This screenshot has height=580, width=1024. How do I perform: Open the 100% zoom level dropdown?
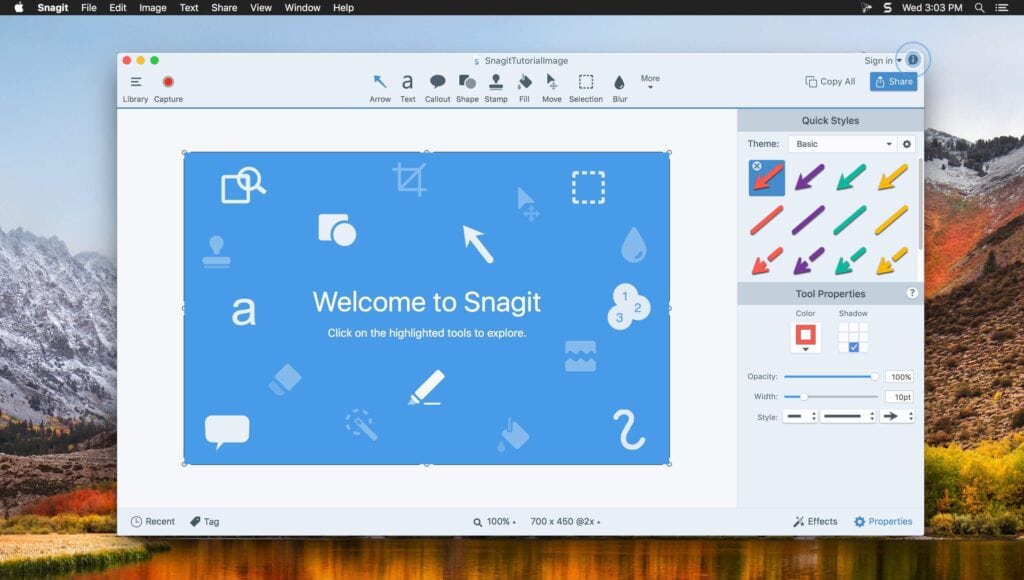494,521
